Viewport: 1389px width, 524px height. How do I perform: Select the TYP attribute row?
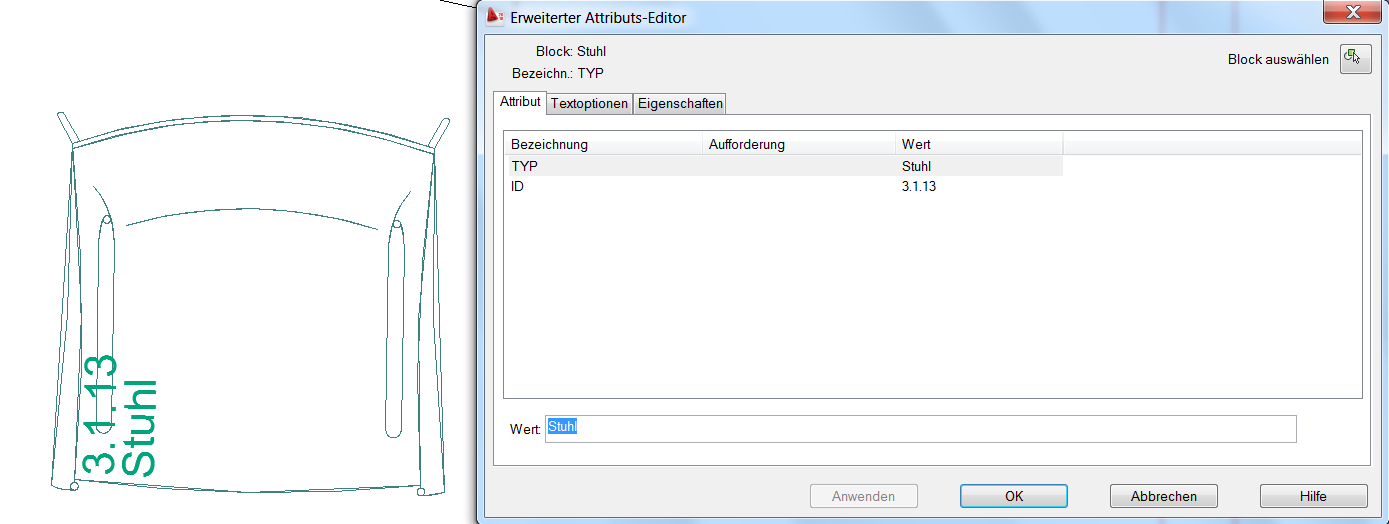pyautogui.click(x=525, y=166)
